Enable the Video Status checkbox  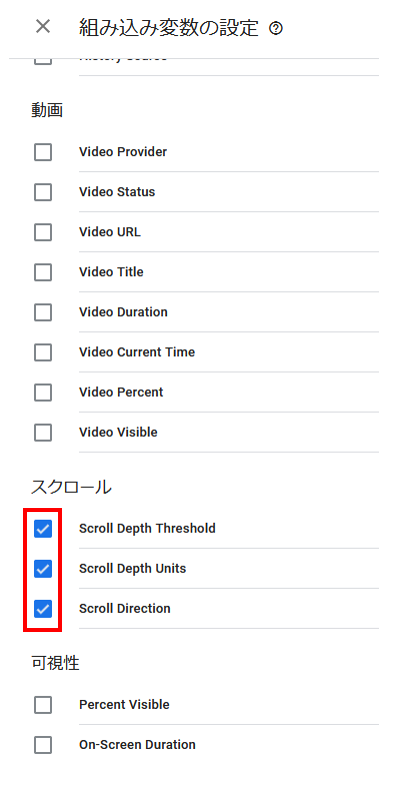[43, 192]
